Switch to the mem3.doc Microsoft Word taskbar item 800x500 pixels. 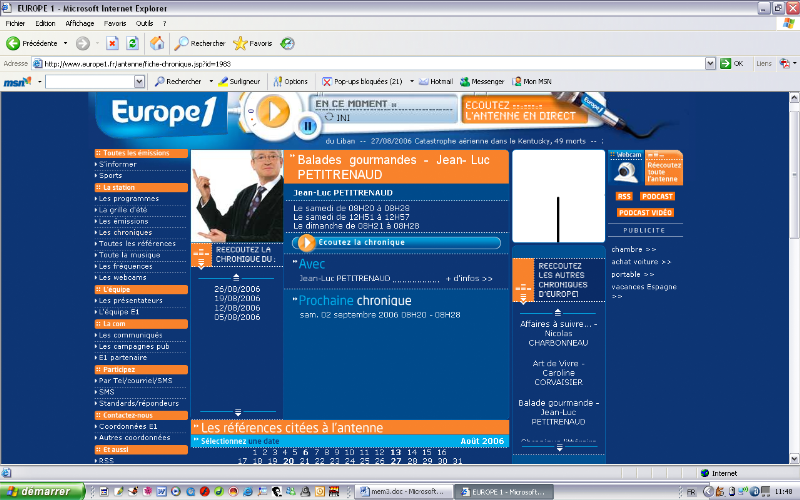coord(403,492)
